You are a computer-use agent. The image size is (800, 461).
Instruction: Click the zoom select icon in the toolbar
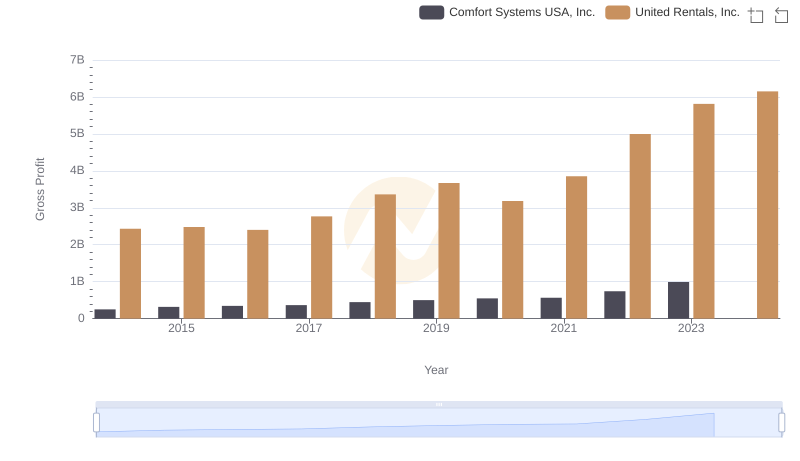point(756,15)
